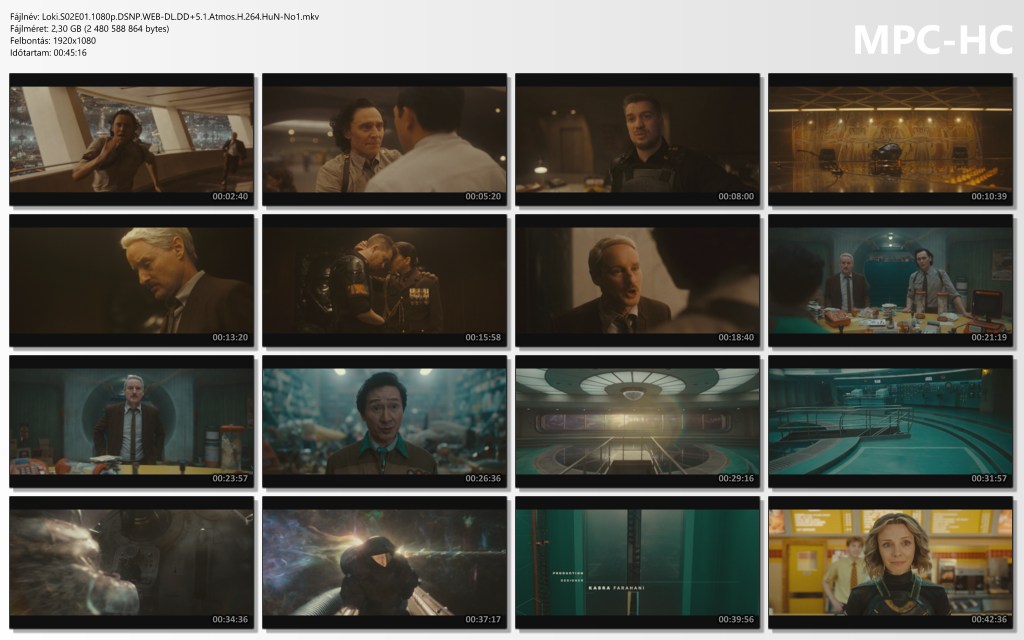The width and height of the screenshot is (1024, 640).
Task: Select the thumbnail at 00:08:00
Action: tap(637, 139)
